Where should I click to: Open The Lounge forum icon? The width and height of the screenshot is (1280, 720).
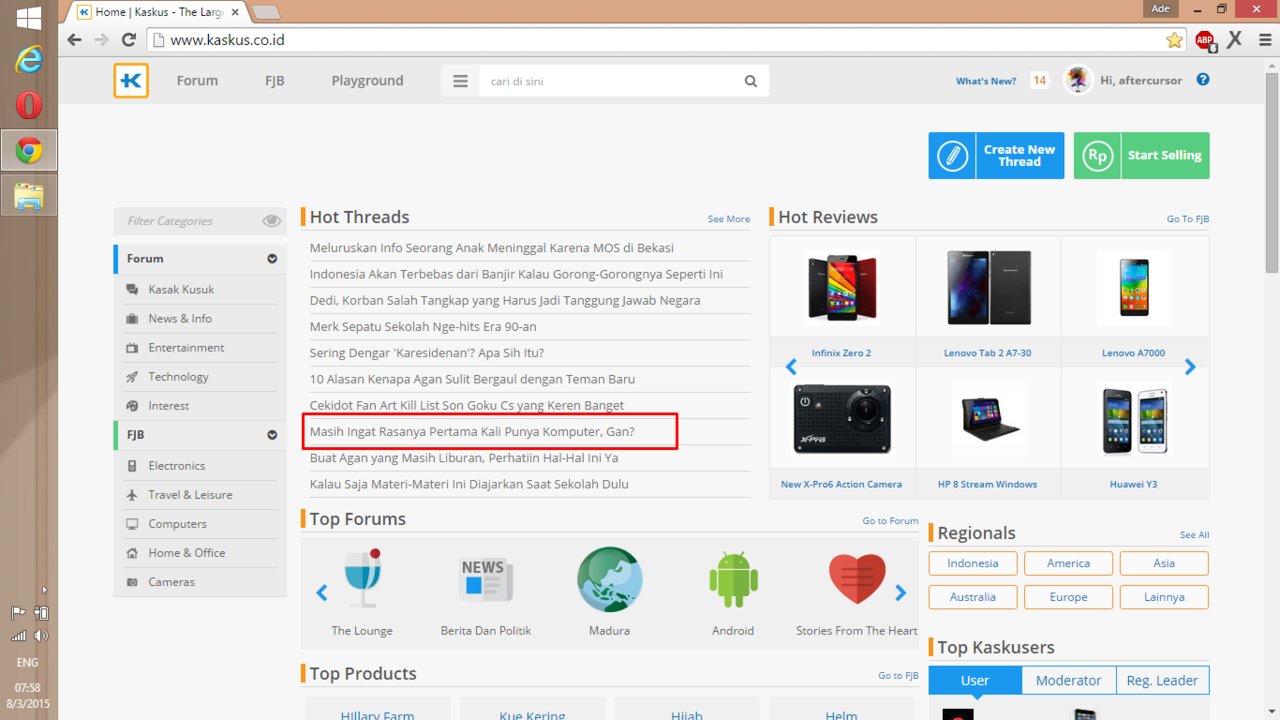(x=362, y=579)
